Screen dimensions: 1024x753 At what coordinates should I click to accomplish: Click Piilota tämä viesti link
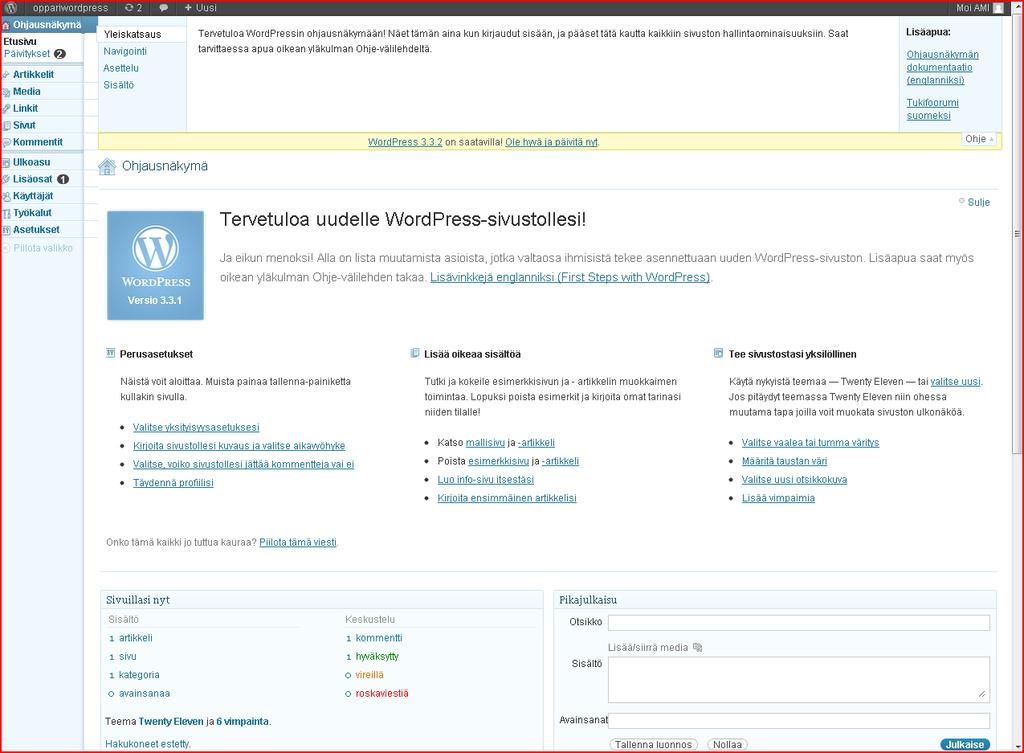coord(298,542)
